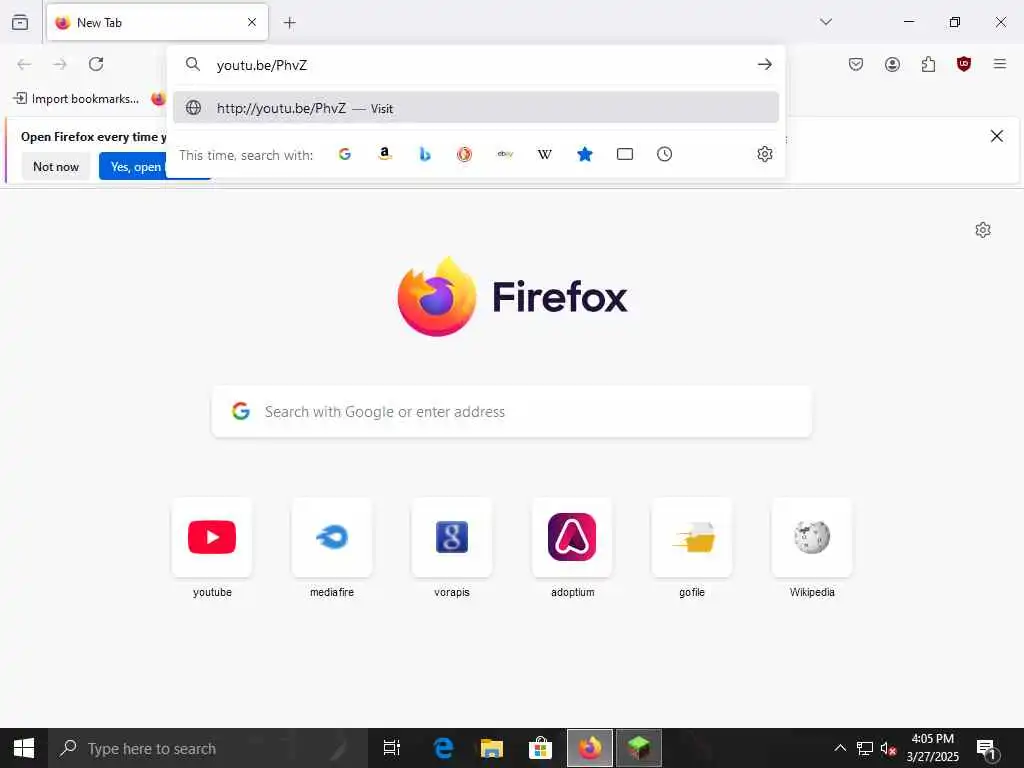
Task: Search this time with eBay
Action: [505, 154]
